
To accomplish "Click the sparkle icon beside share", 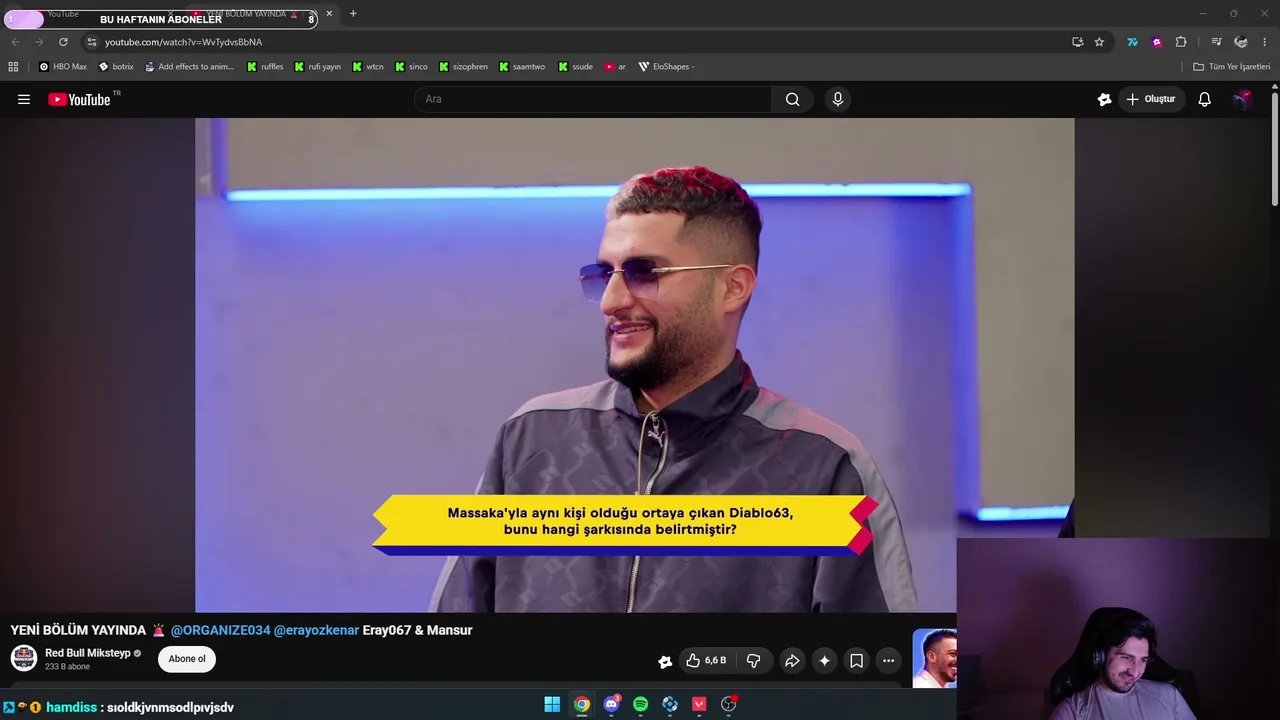I will point(824,661).
